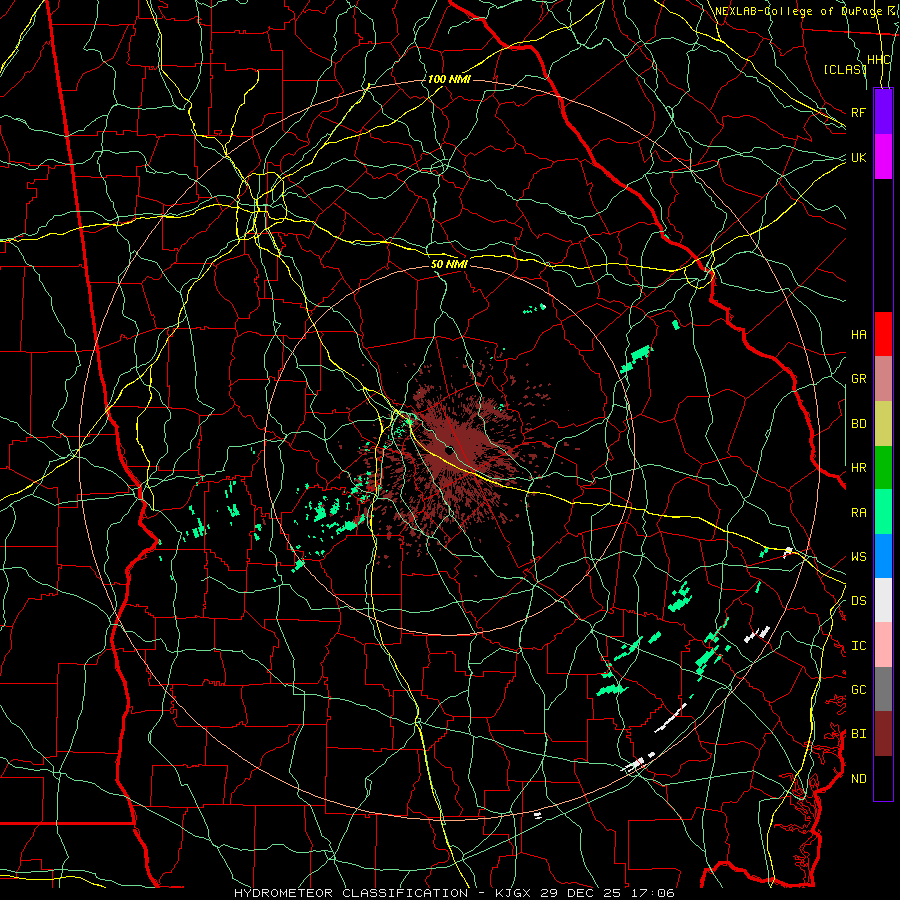Click the WS blue legend swatch

[x=883, y=556]
